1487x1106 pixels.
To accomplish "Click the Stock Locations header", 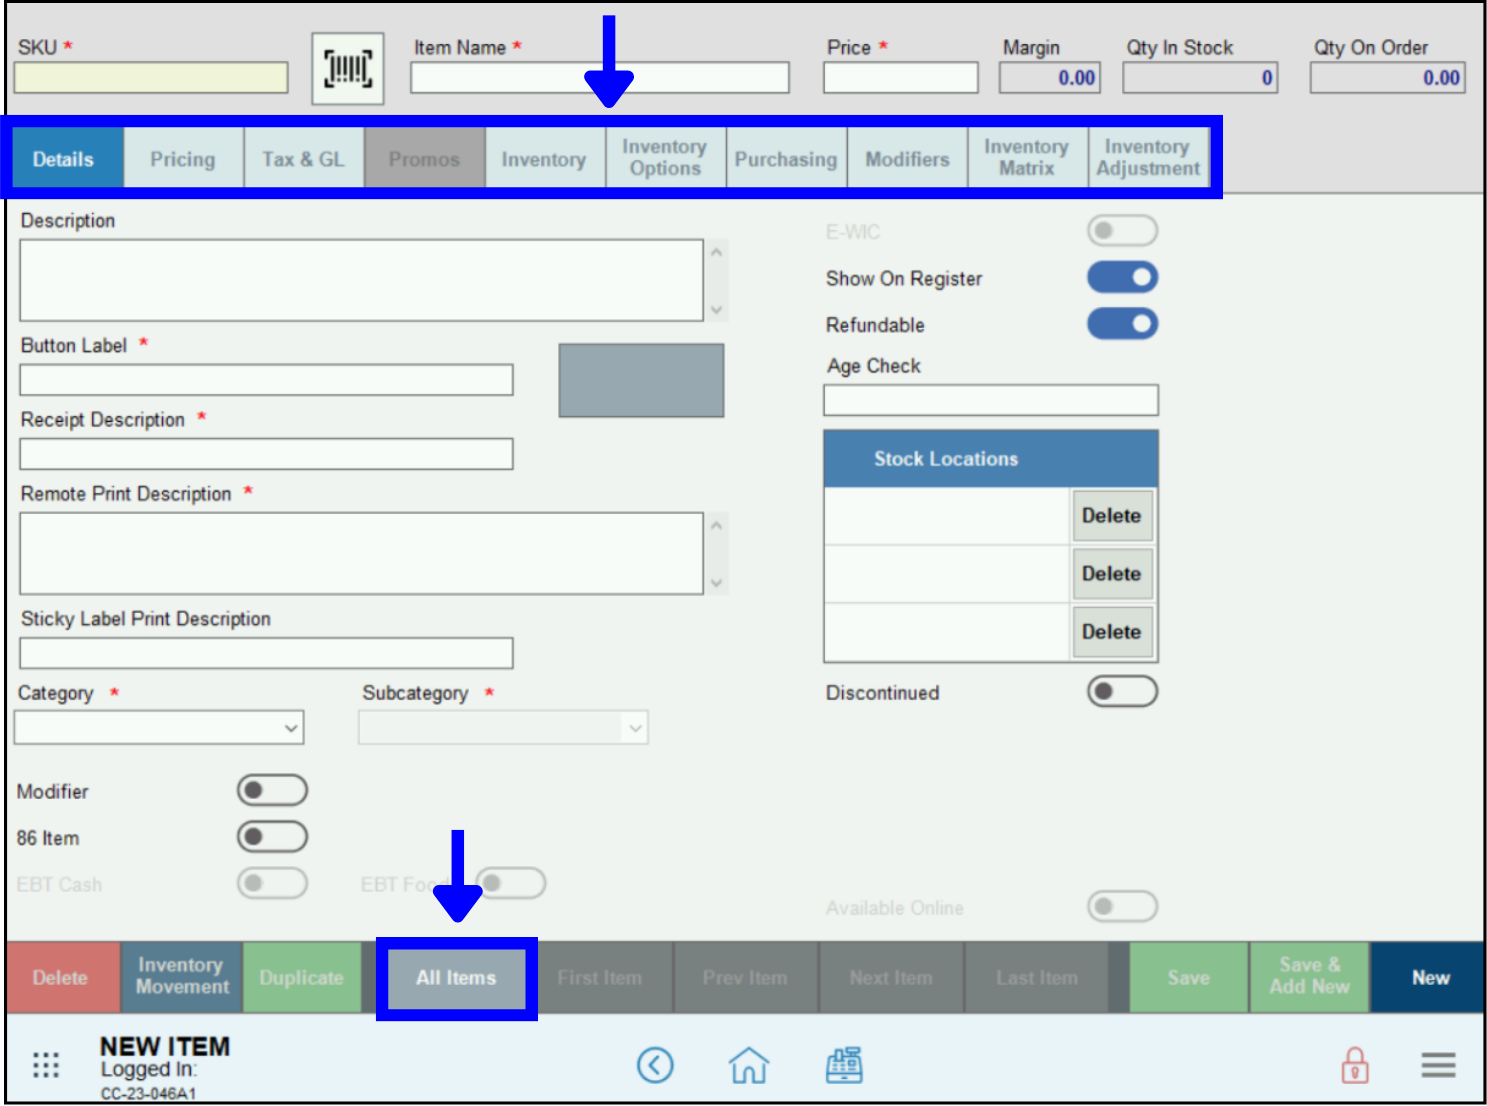I will click(x=991, y=459).
